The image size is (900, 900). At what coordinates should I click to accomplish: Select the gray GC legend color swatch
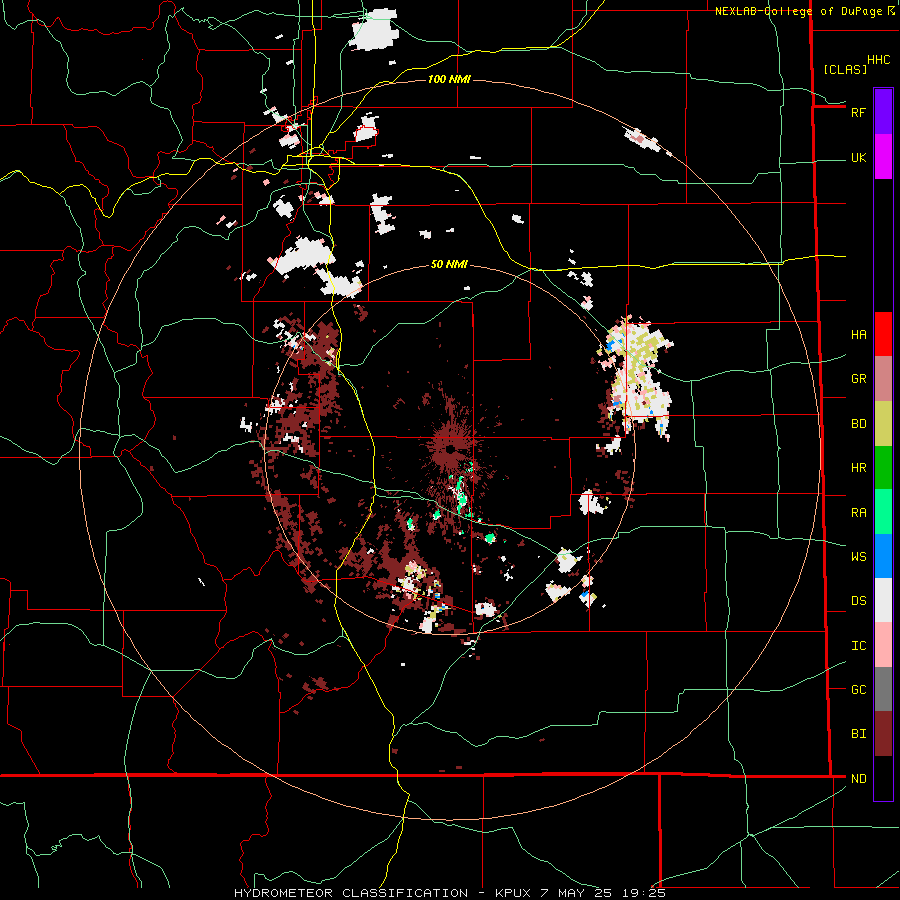click(883, 689)
